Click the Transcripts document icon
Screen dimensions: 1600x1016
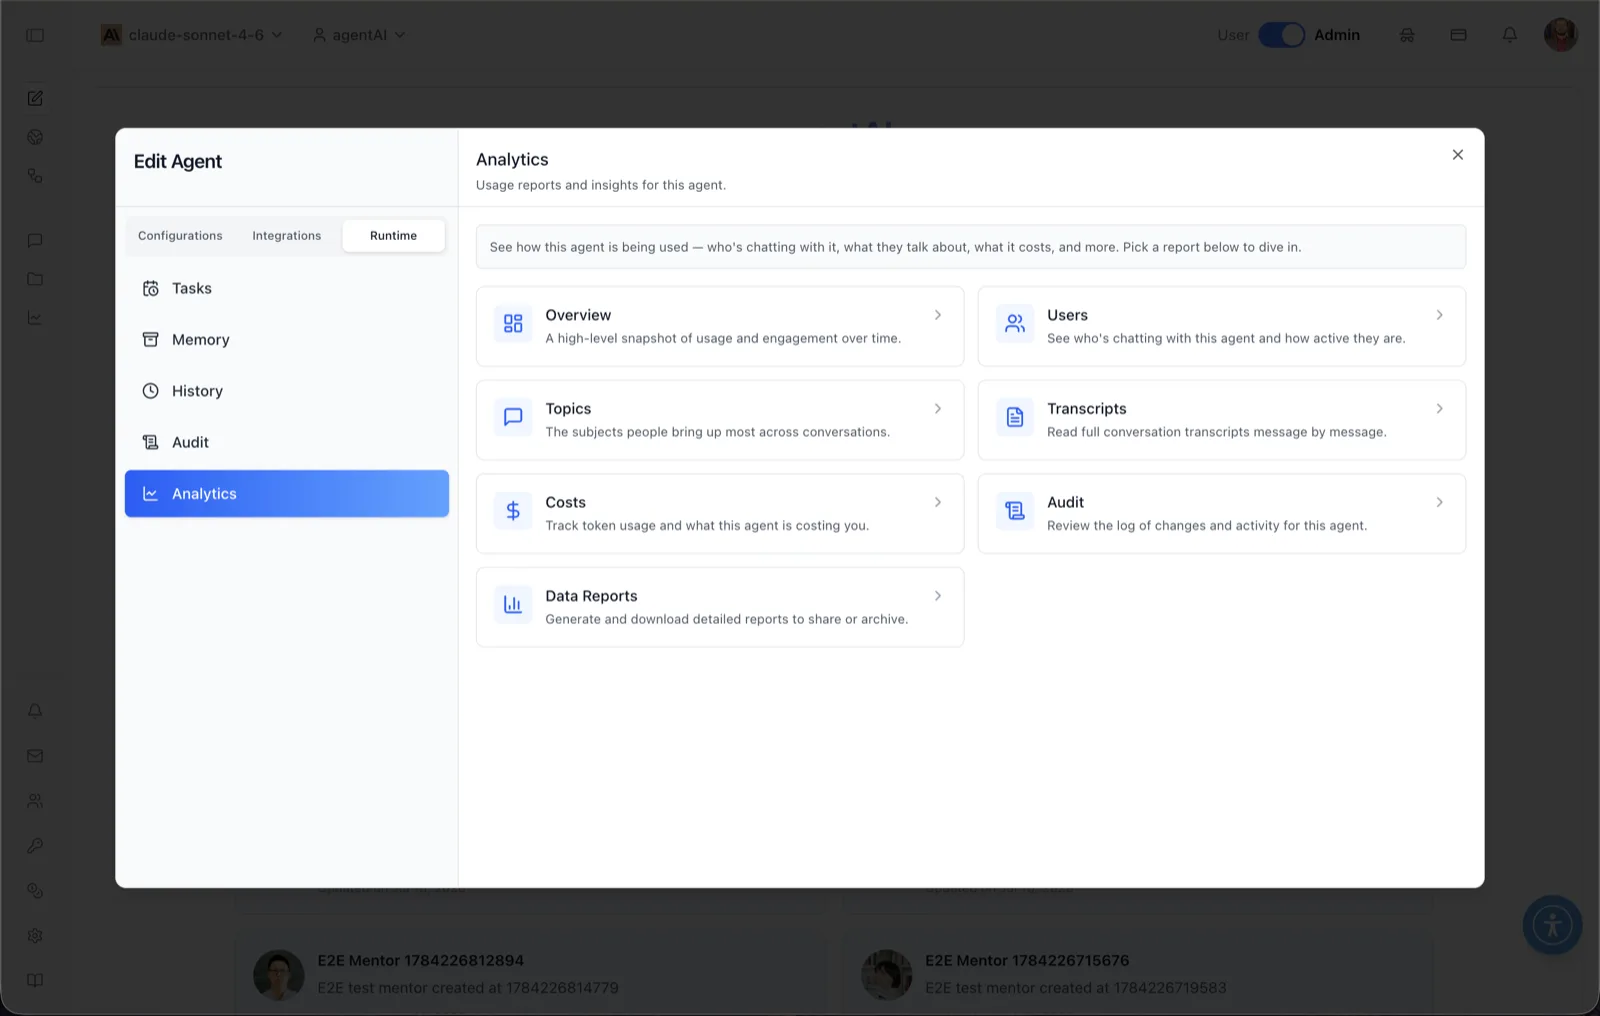tap(1015, 417)
